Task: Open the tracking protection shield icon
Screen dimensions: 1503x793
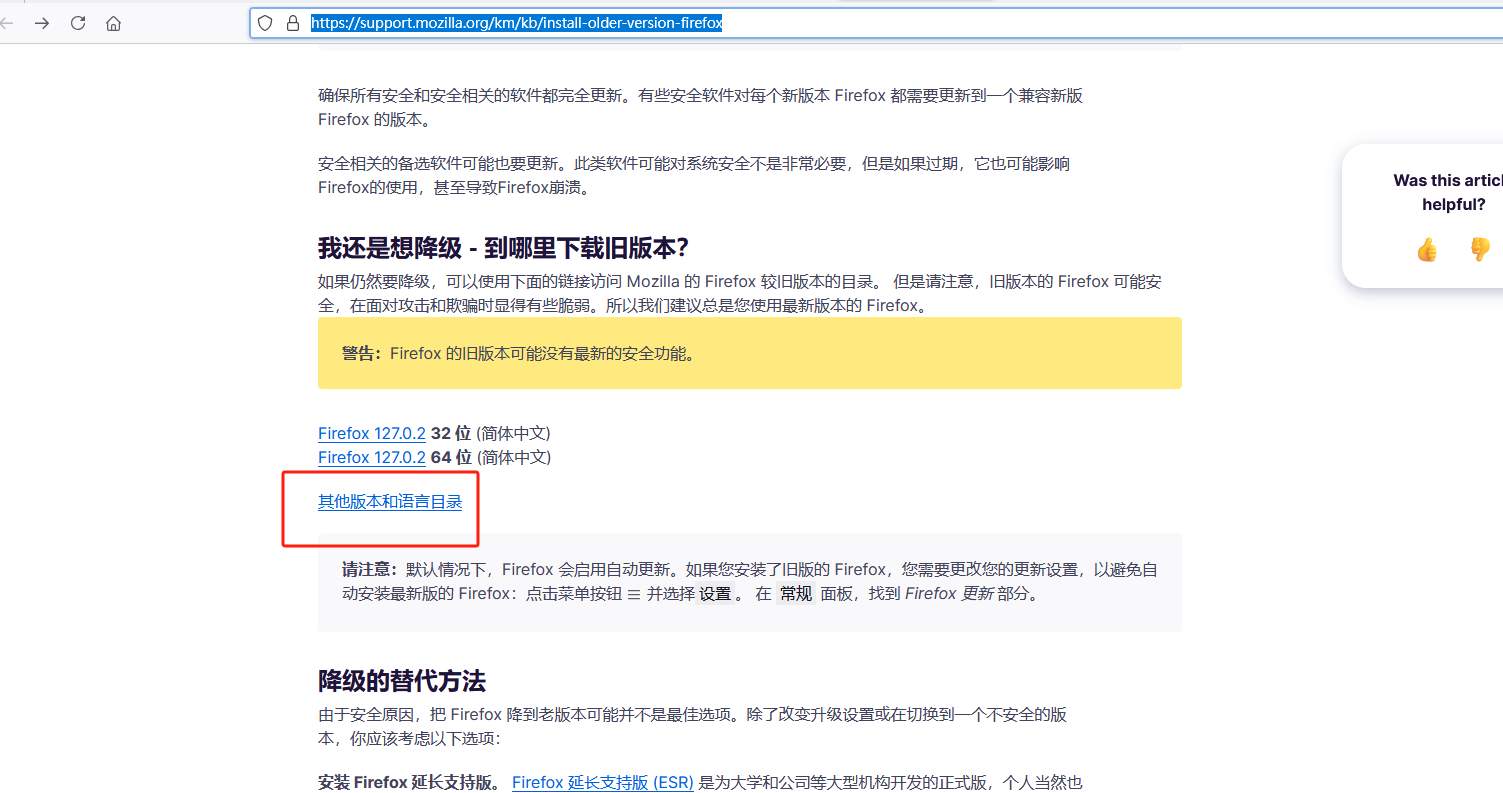Action: click(x=265, y=23)
